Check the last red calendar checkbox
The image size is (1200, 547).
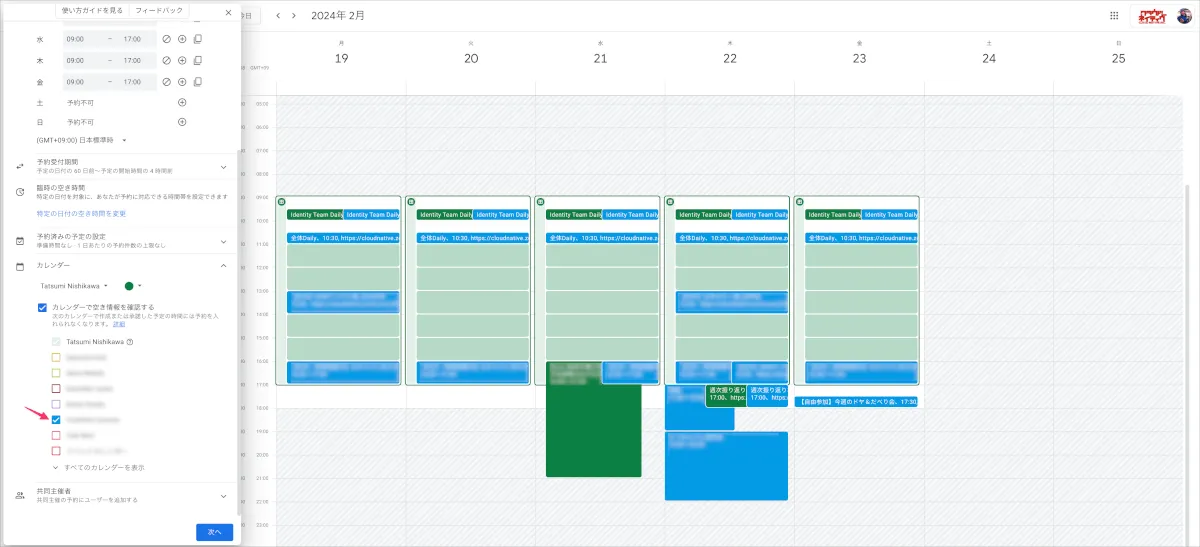(56, 451)
